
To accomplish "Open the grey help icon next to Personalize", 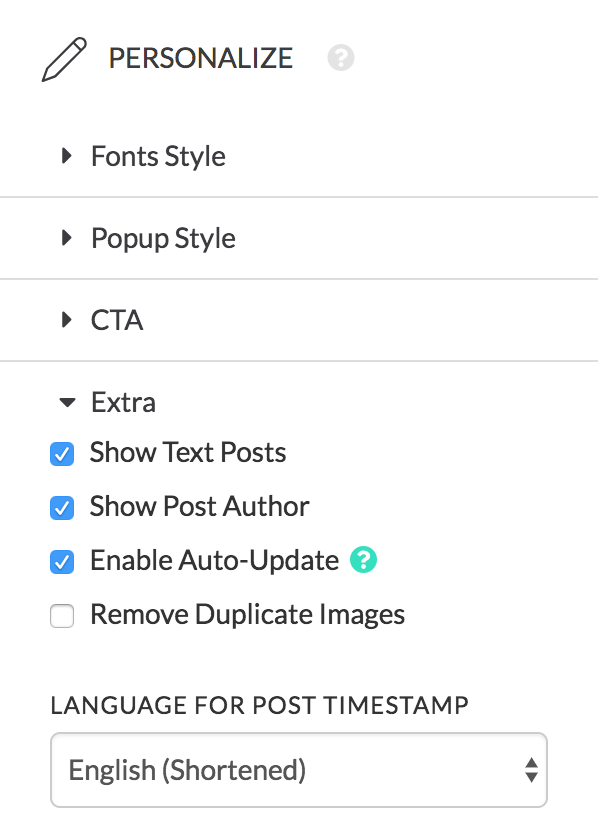I will [x=341, y=58].
